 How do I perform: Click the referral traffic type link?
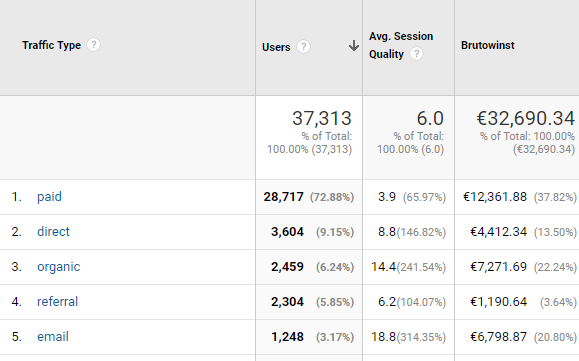(x=57, y=302)
